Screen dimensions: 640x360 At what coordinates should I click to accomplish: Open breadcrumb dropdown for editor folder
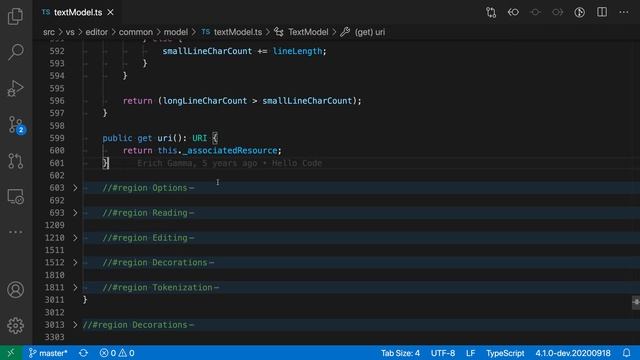[97, 32]
